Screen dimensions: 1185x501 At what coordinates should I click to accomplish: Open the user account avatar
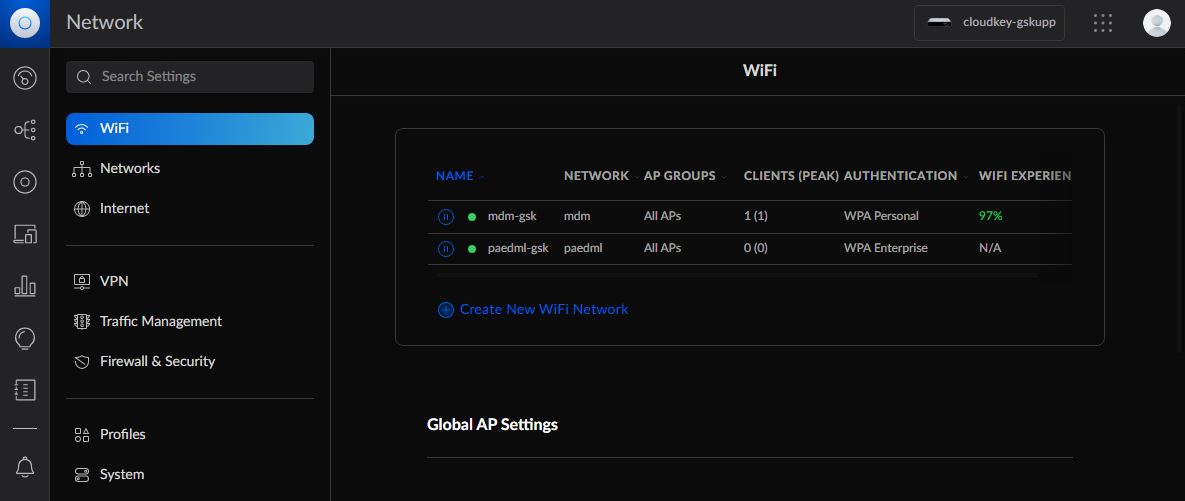pyautogui.click(x=1156, y=23)
